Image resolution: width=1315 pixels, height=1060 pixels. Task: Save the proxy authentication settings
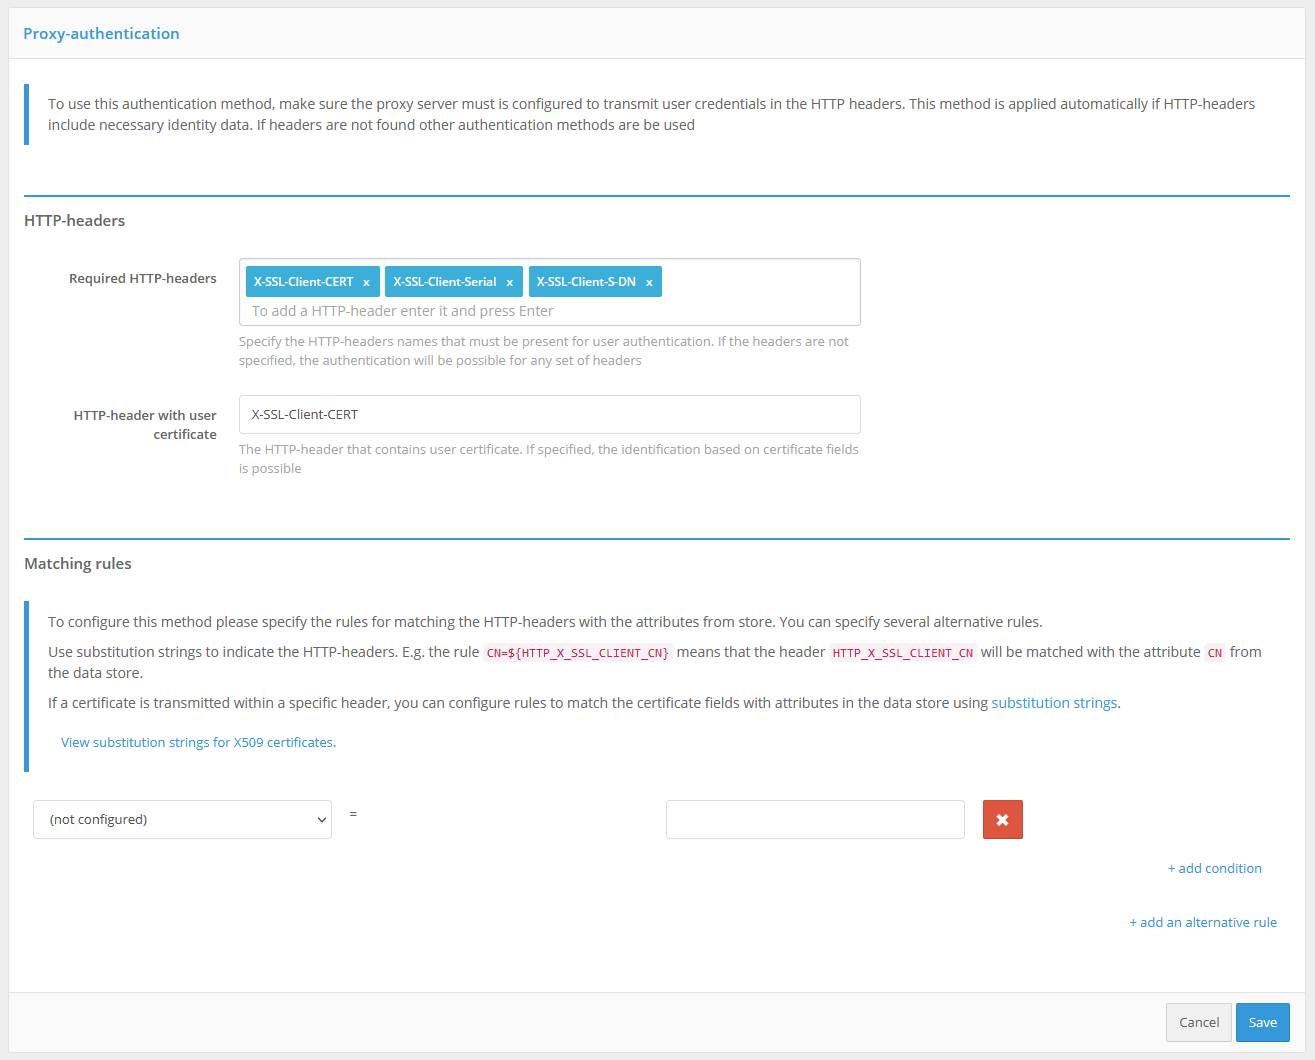click(1262, 1022)
